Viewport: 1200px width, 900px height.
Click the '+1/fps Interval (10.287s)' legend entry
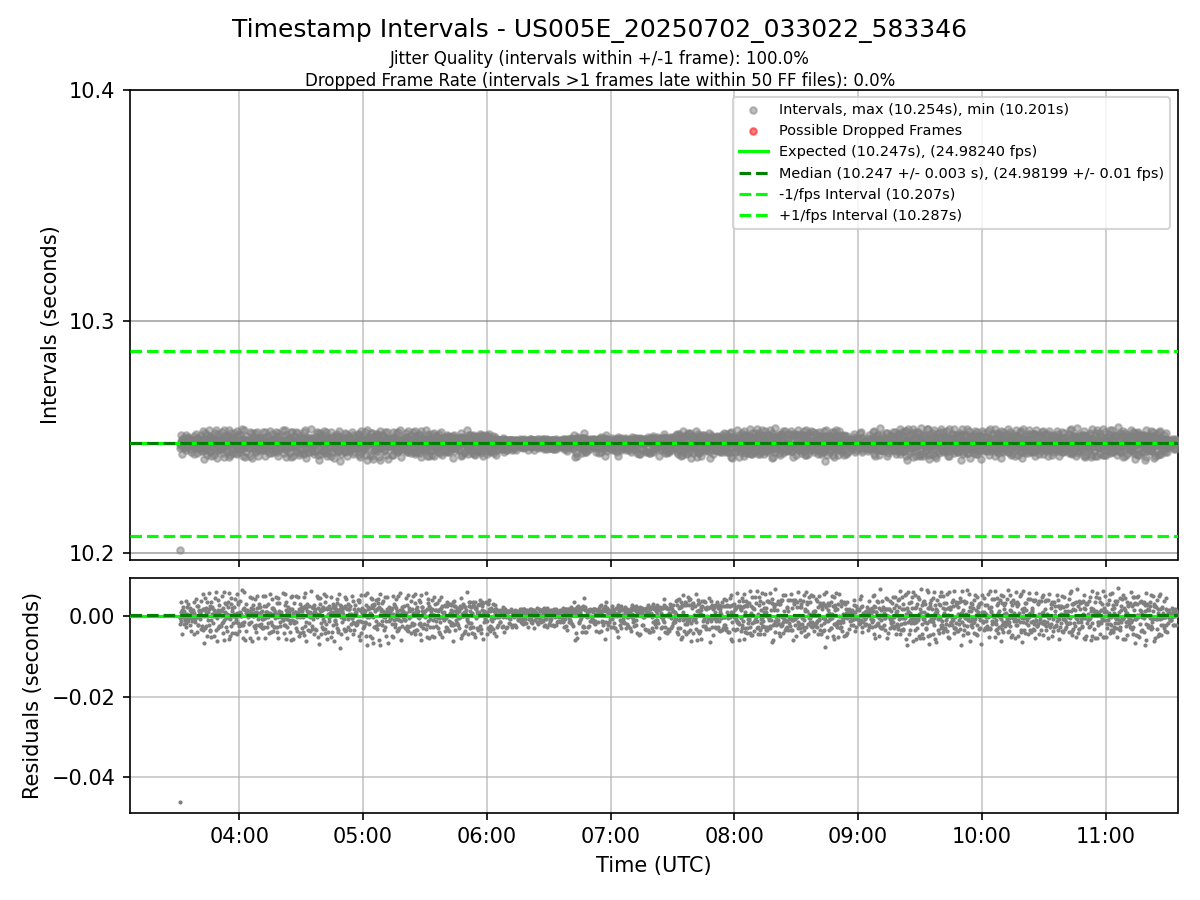(870, 215)
